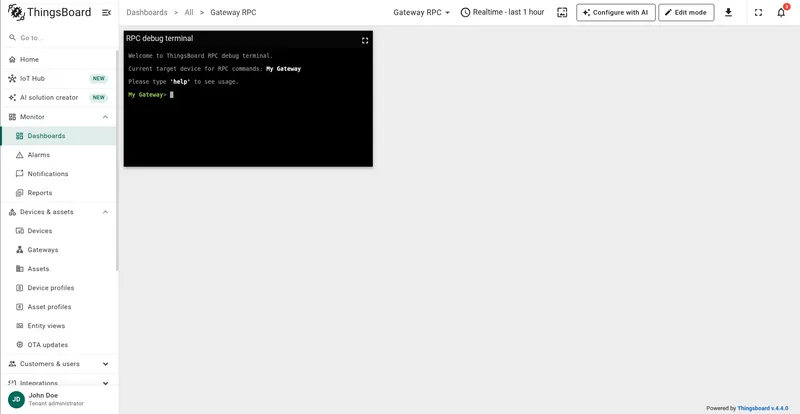The width and height of the screenshot is (800, 414).
Task: Open the notifications bell
Action: [x=781, y=12]
